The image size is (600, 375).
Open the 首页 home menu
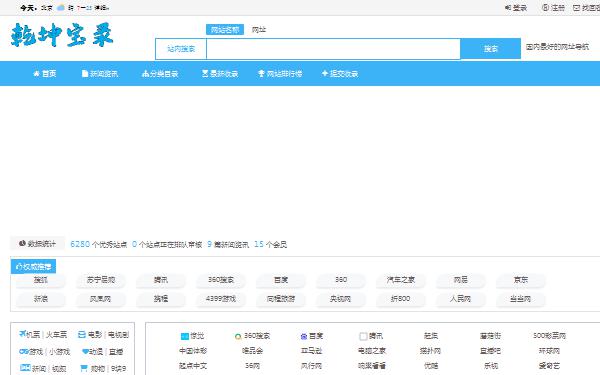[x=45, y=73]
